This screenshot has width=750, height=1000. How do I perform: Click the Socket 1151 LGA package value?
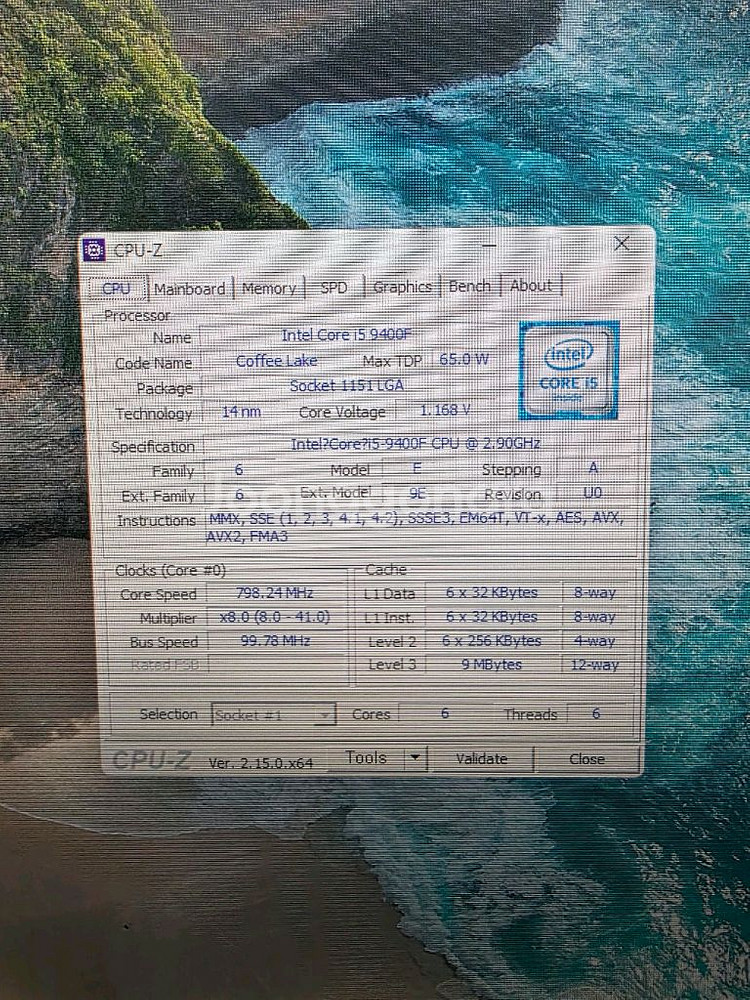[x=347, y=385]
